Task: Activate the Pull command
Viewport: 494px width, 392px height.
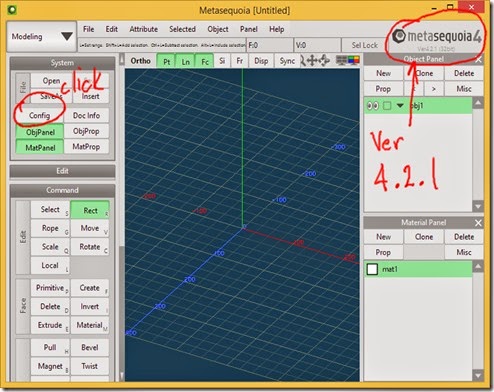Action: click(x=50, y=347)
